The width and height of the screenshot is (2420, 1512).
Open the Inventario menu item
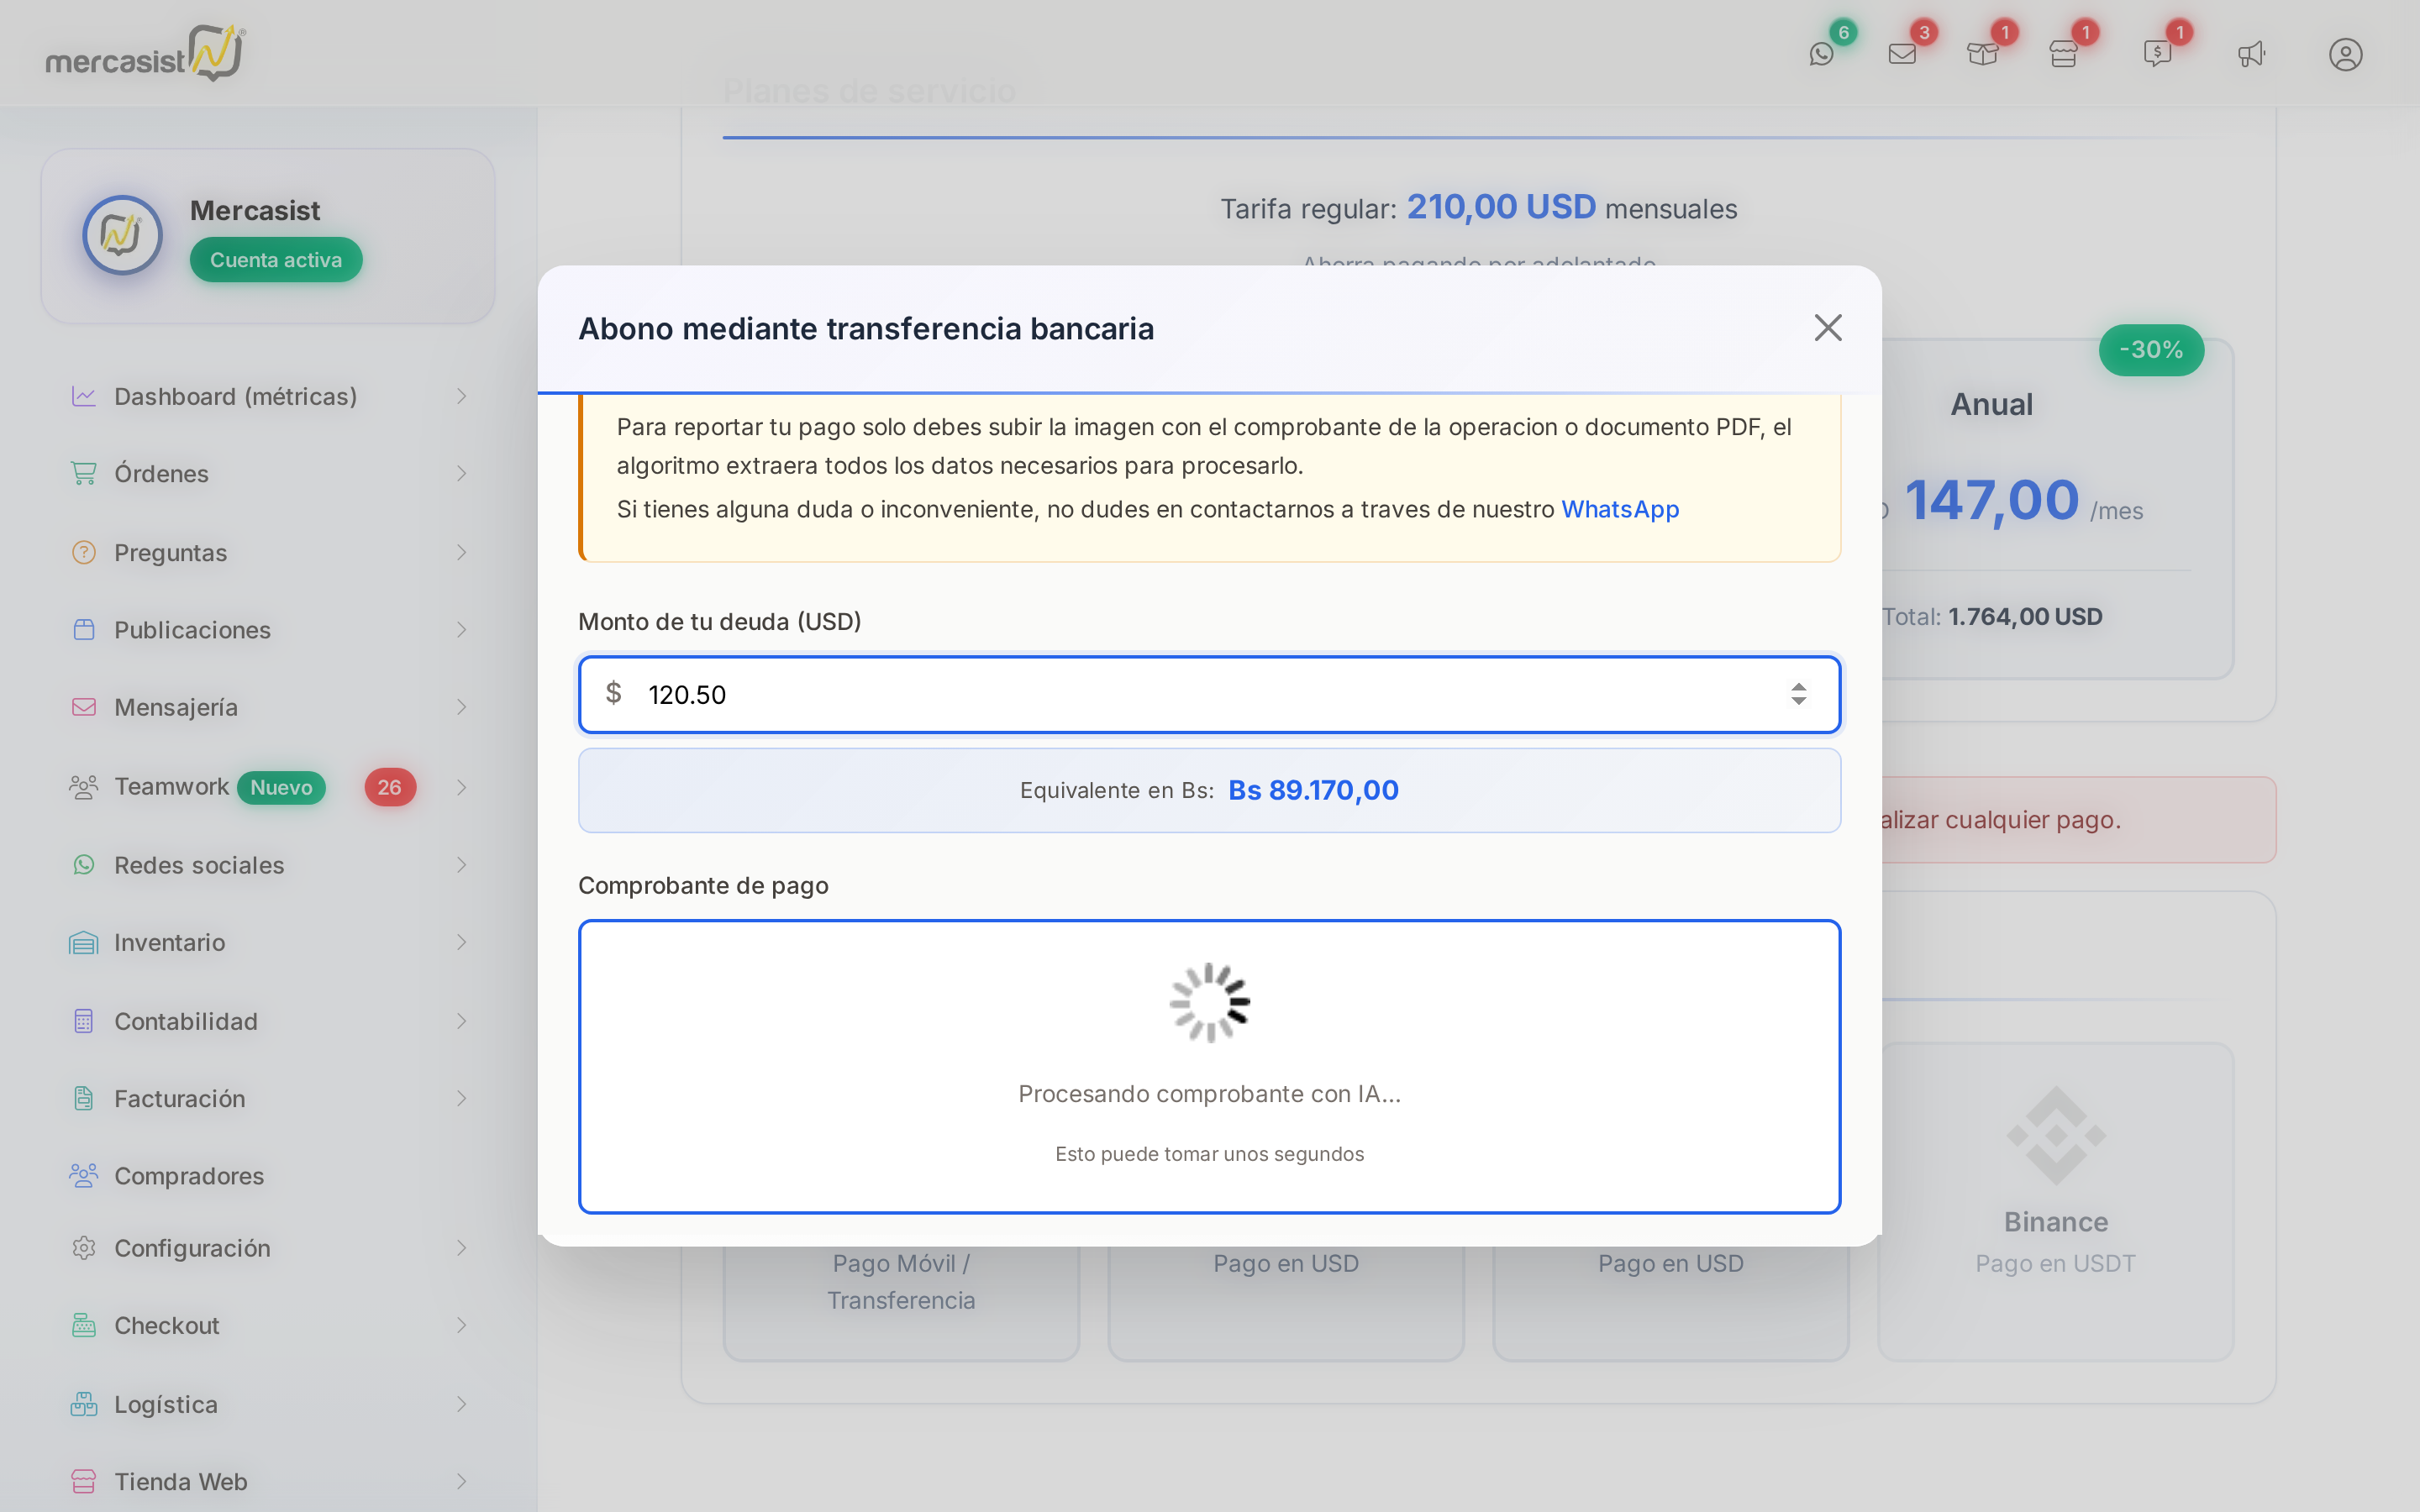[x=268, y=942]
